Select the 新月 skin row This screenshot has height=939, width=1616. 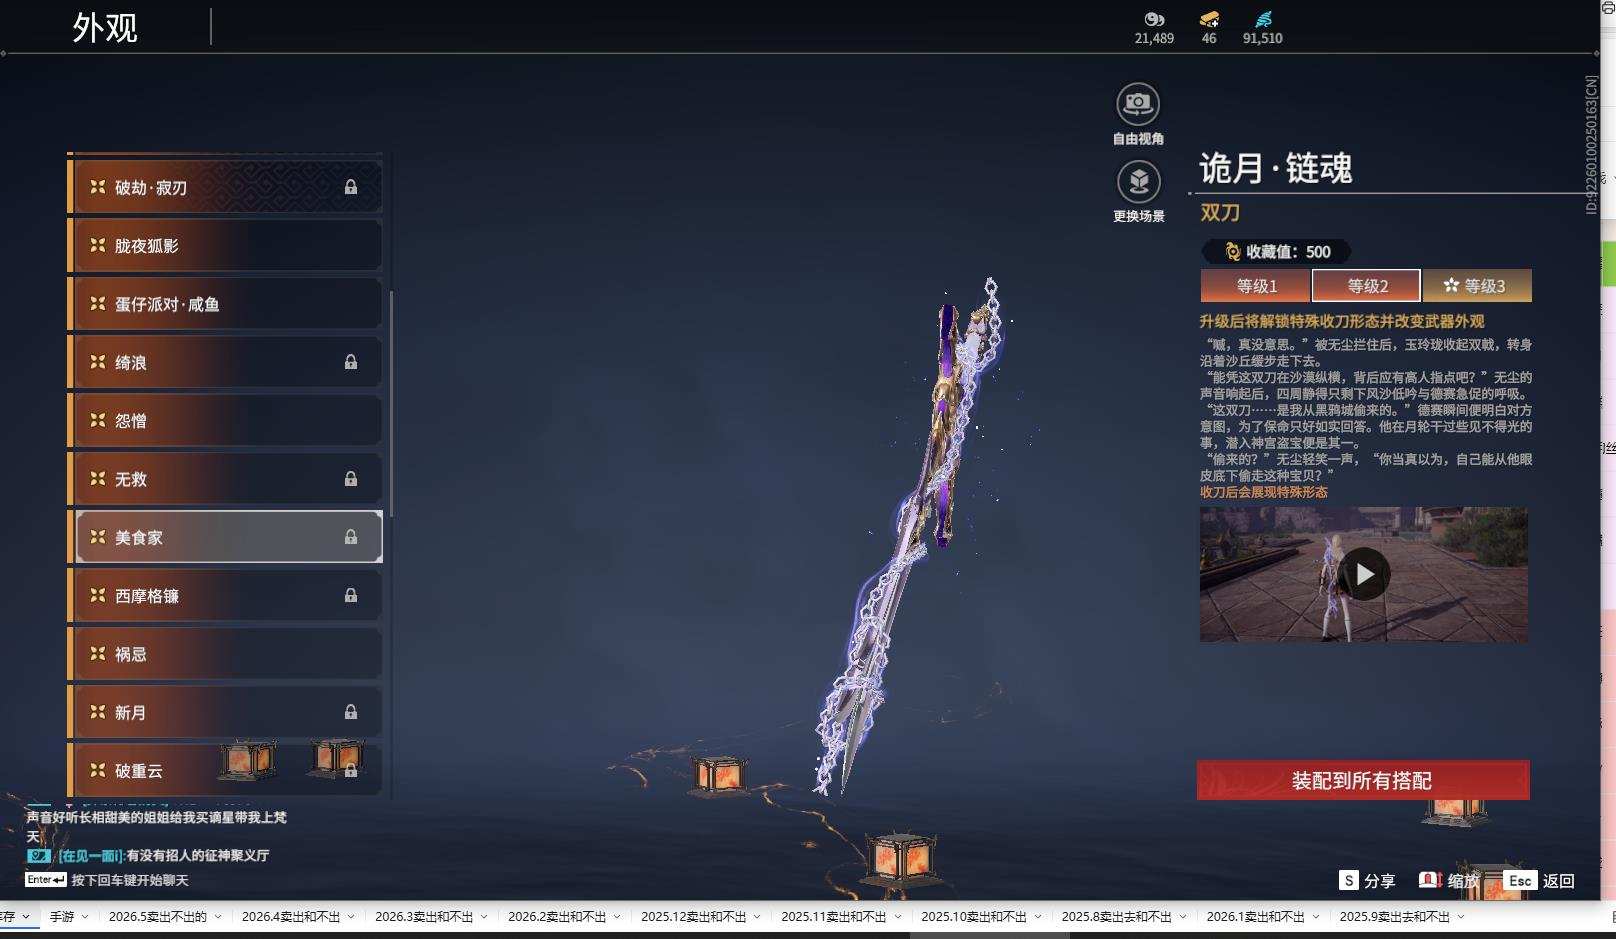click(x=225, y=712)
